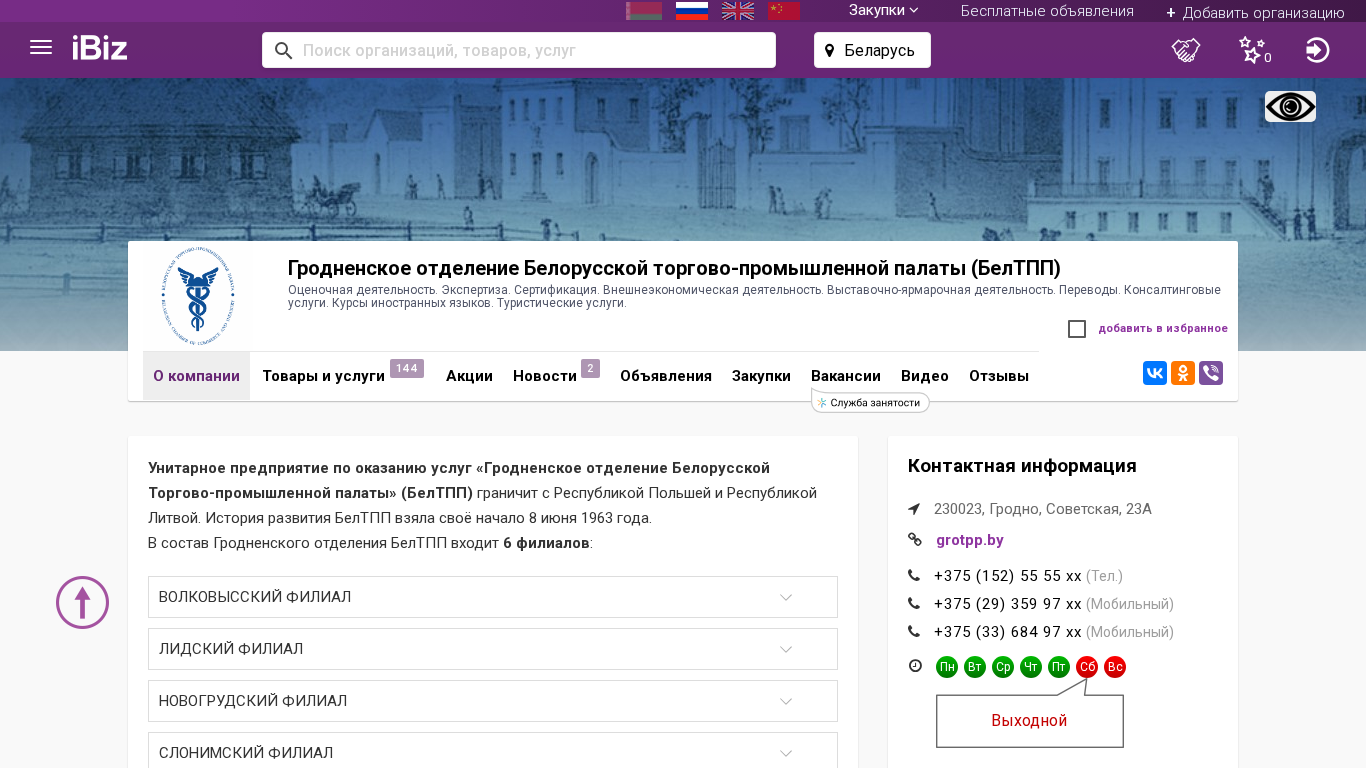Image resolution: width=1366 pixels, height=768 pixels.
Task: Open the hamburger main menu
Action: [x=41, y=48]
